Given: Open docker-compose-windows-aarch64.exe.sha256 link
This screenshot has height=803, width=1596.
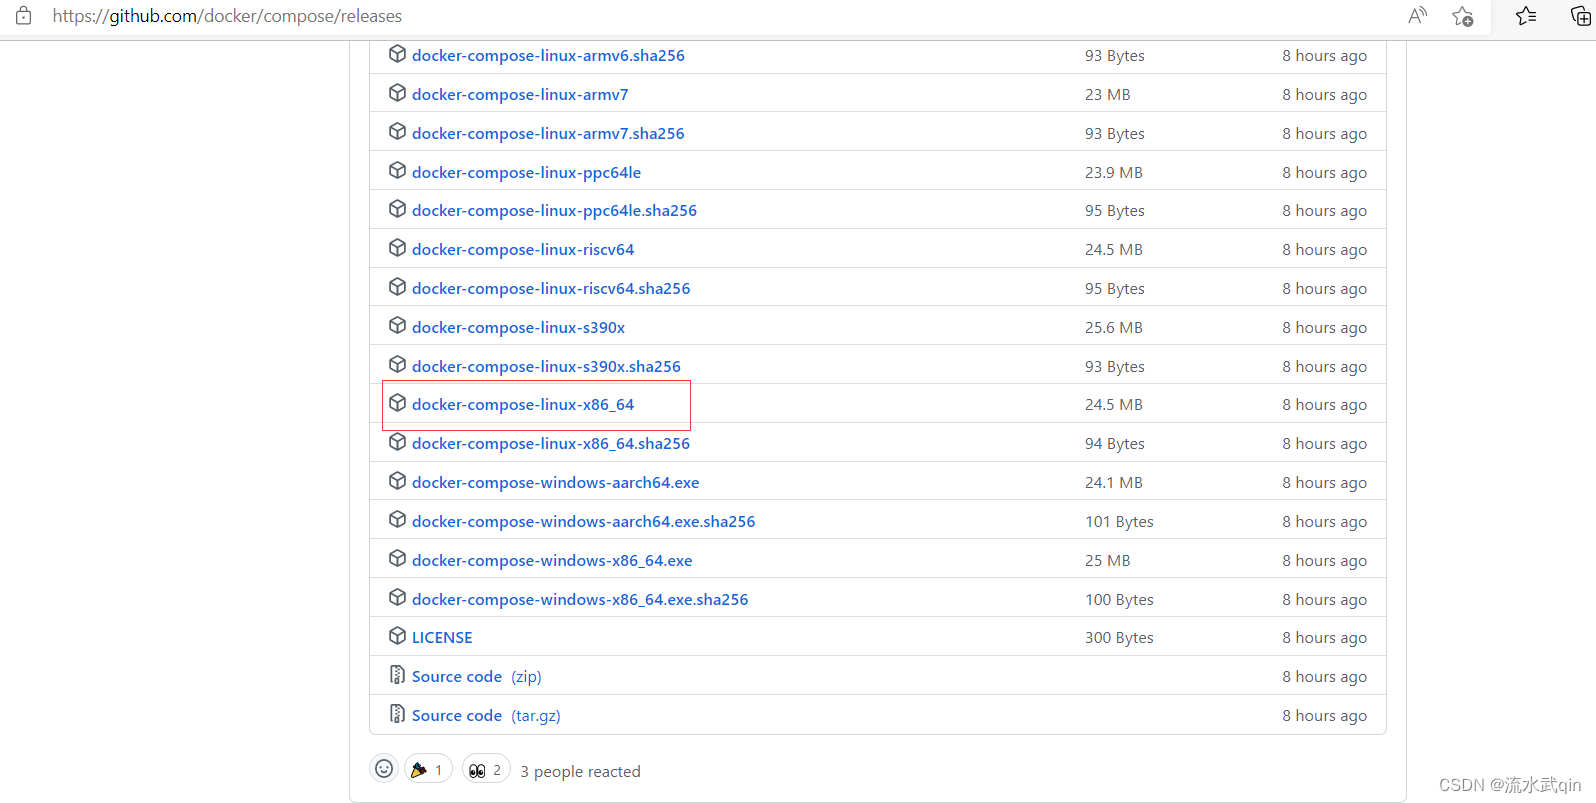Looking at the screenshot, I should 583,522.
